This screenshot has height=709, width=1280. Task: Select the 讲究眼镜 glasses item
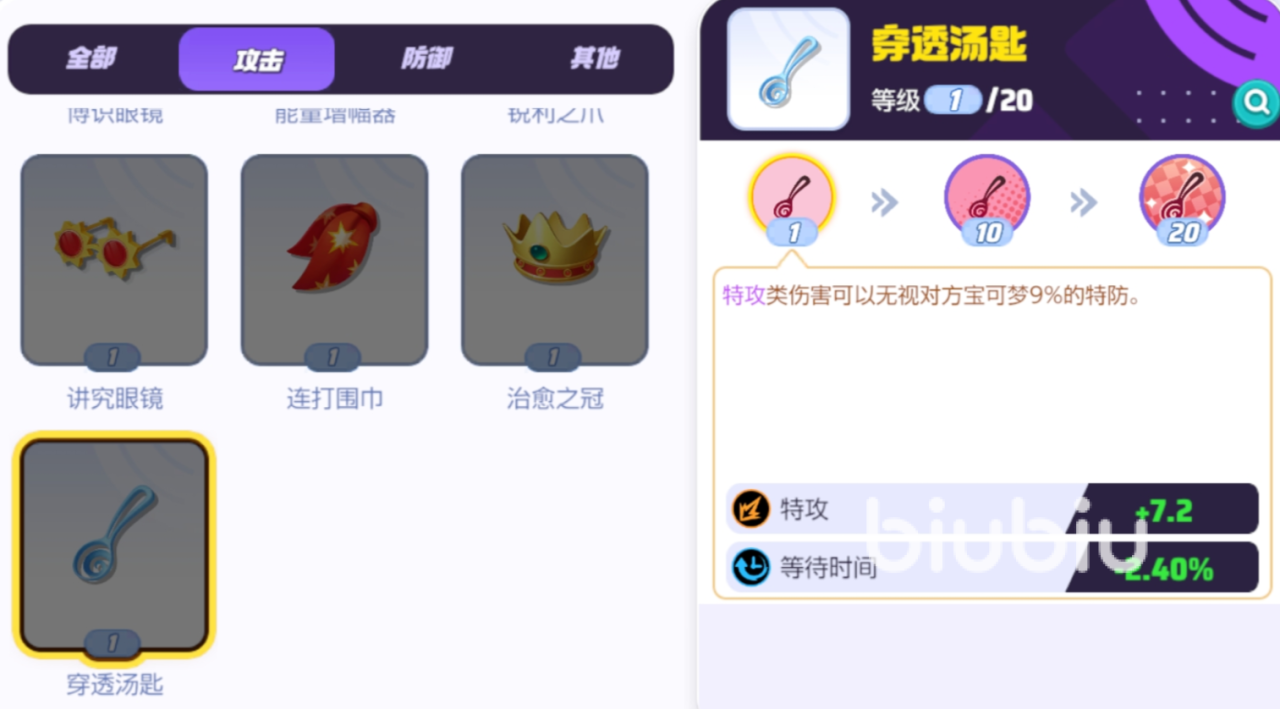tap(114, 260)
